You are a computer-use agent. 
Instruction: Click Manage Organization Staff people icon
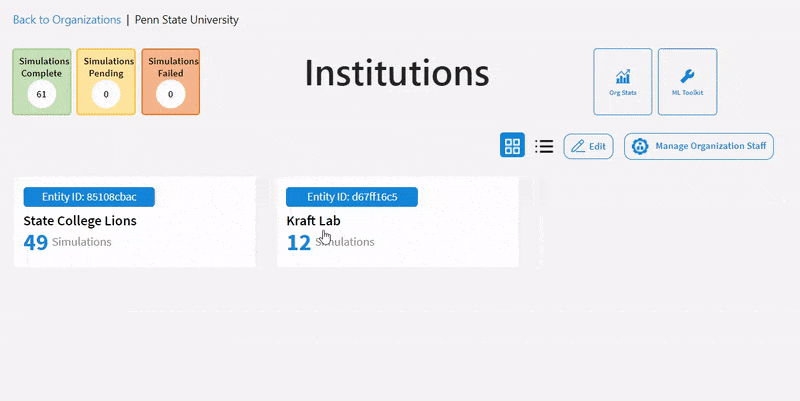[640, 146]
